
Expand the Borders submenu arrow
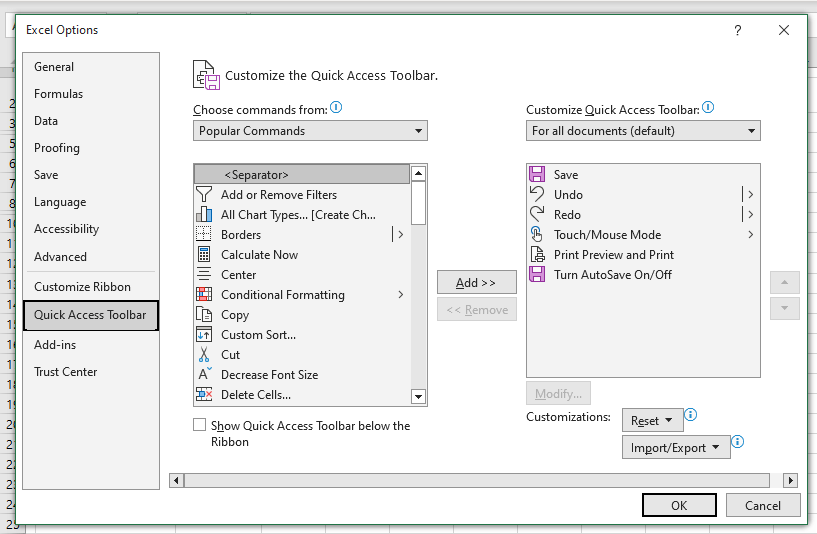coord(400,234)
